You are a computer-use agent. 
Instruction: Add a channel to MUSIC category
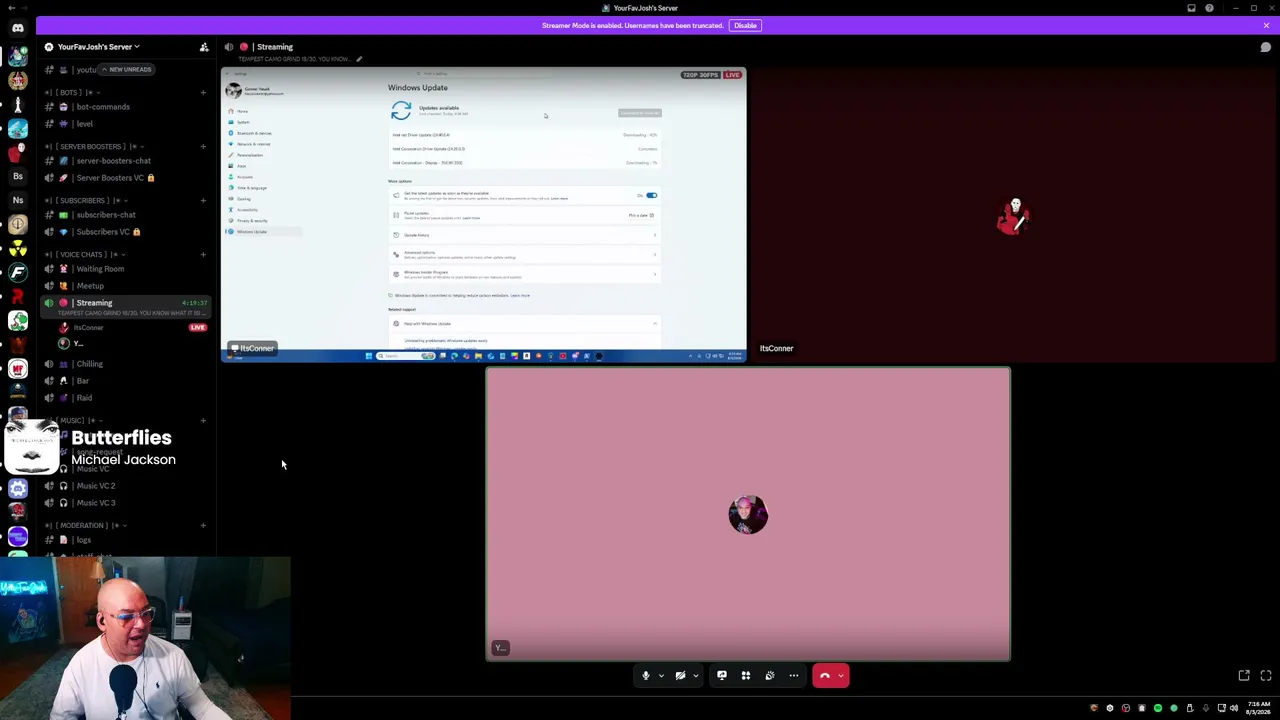click(x=203, y=420)
